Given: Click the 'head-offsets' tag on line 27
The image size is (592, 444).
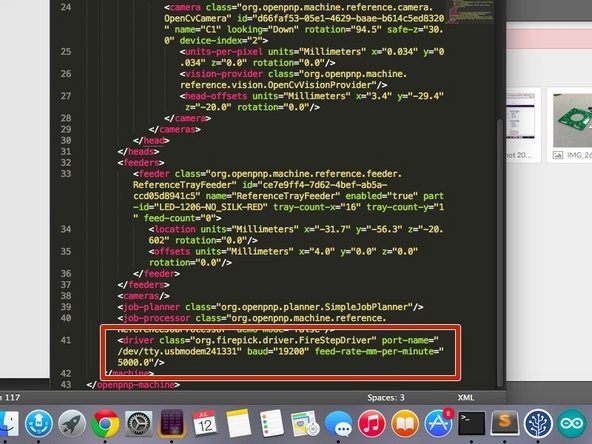Looking at the screenshot, I should (216, 96).
